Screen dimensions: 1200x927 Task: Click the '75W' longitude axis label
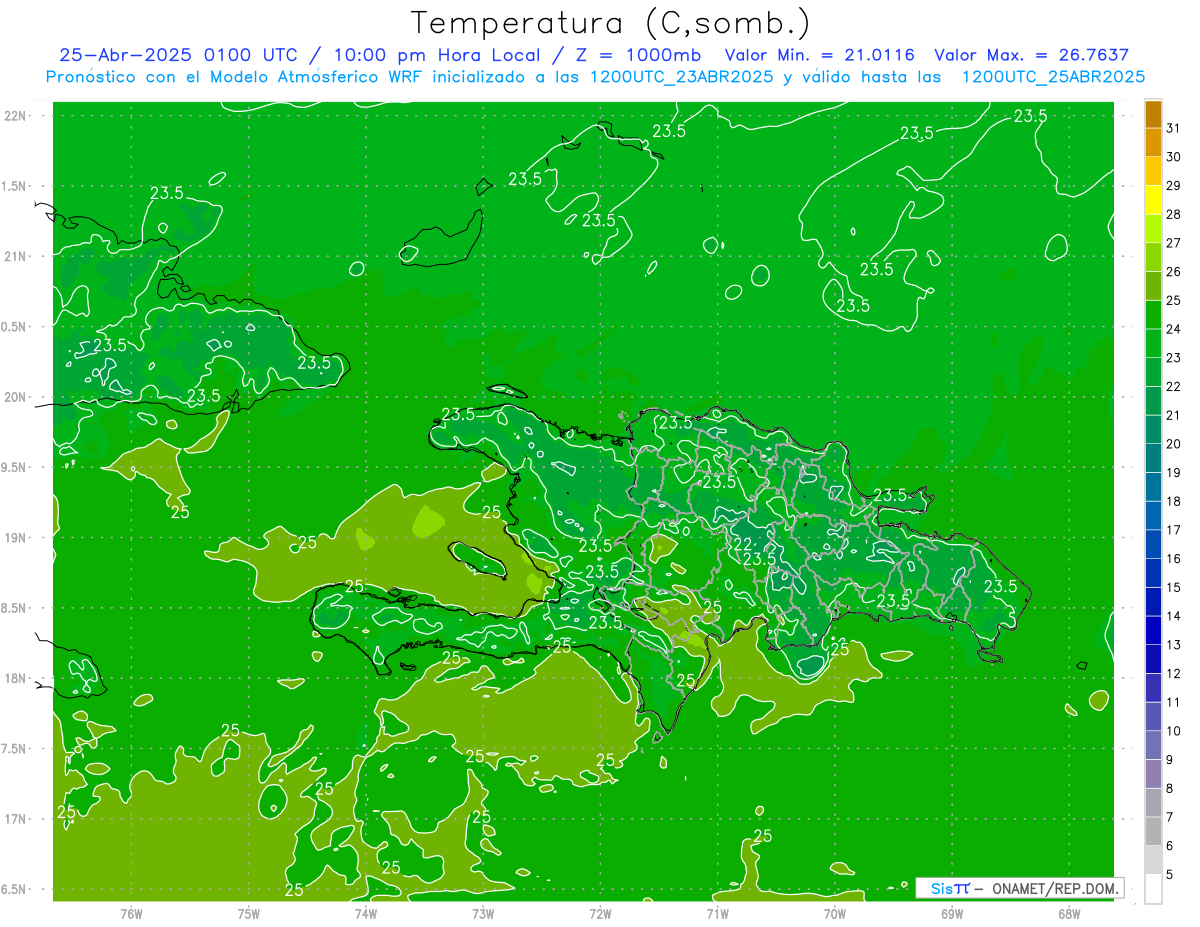tap(248, 913)
